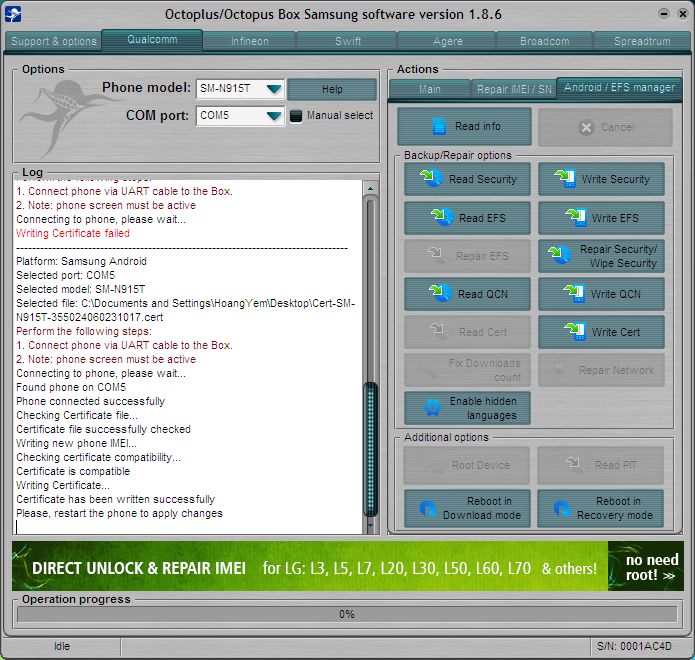
Task: Click the Write Cert button label
Action: (616, 332)
